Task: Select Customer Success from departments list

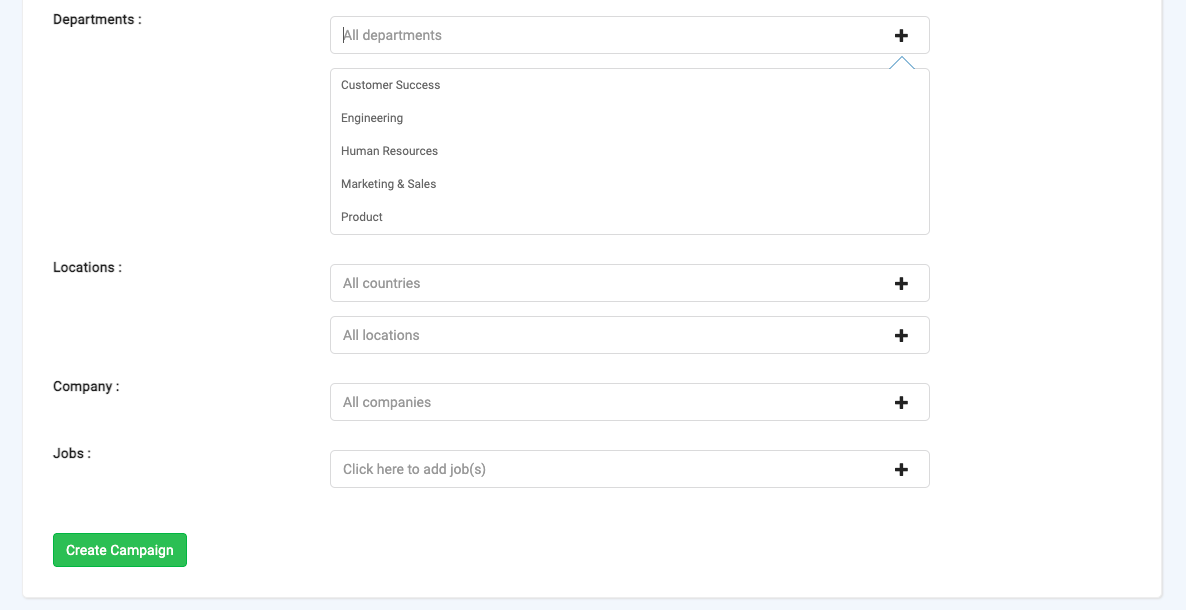Action: (x=391, y=85)
